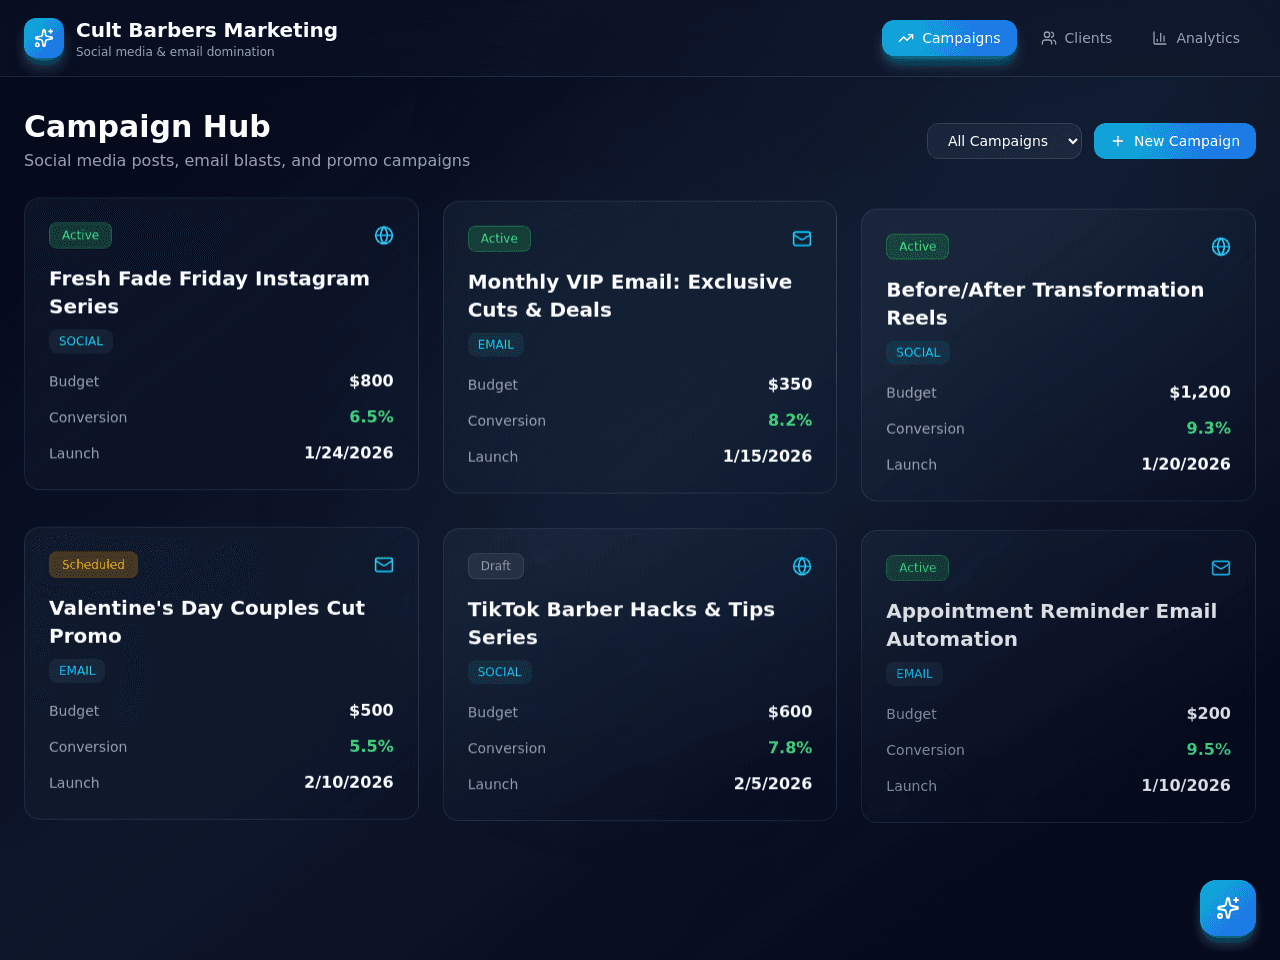Click the Campaign Hub heading
Image resolution: width=1280 pixels, height=960 pixels.
[147, 127]
